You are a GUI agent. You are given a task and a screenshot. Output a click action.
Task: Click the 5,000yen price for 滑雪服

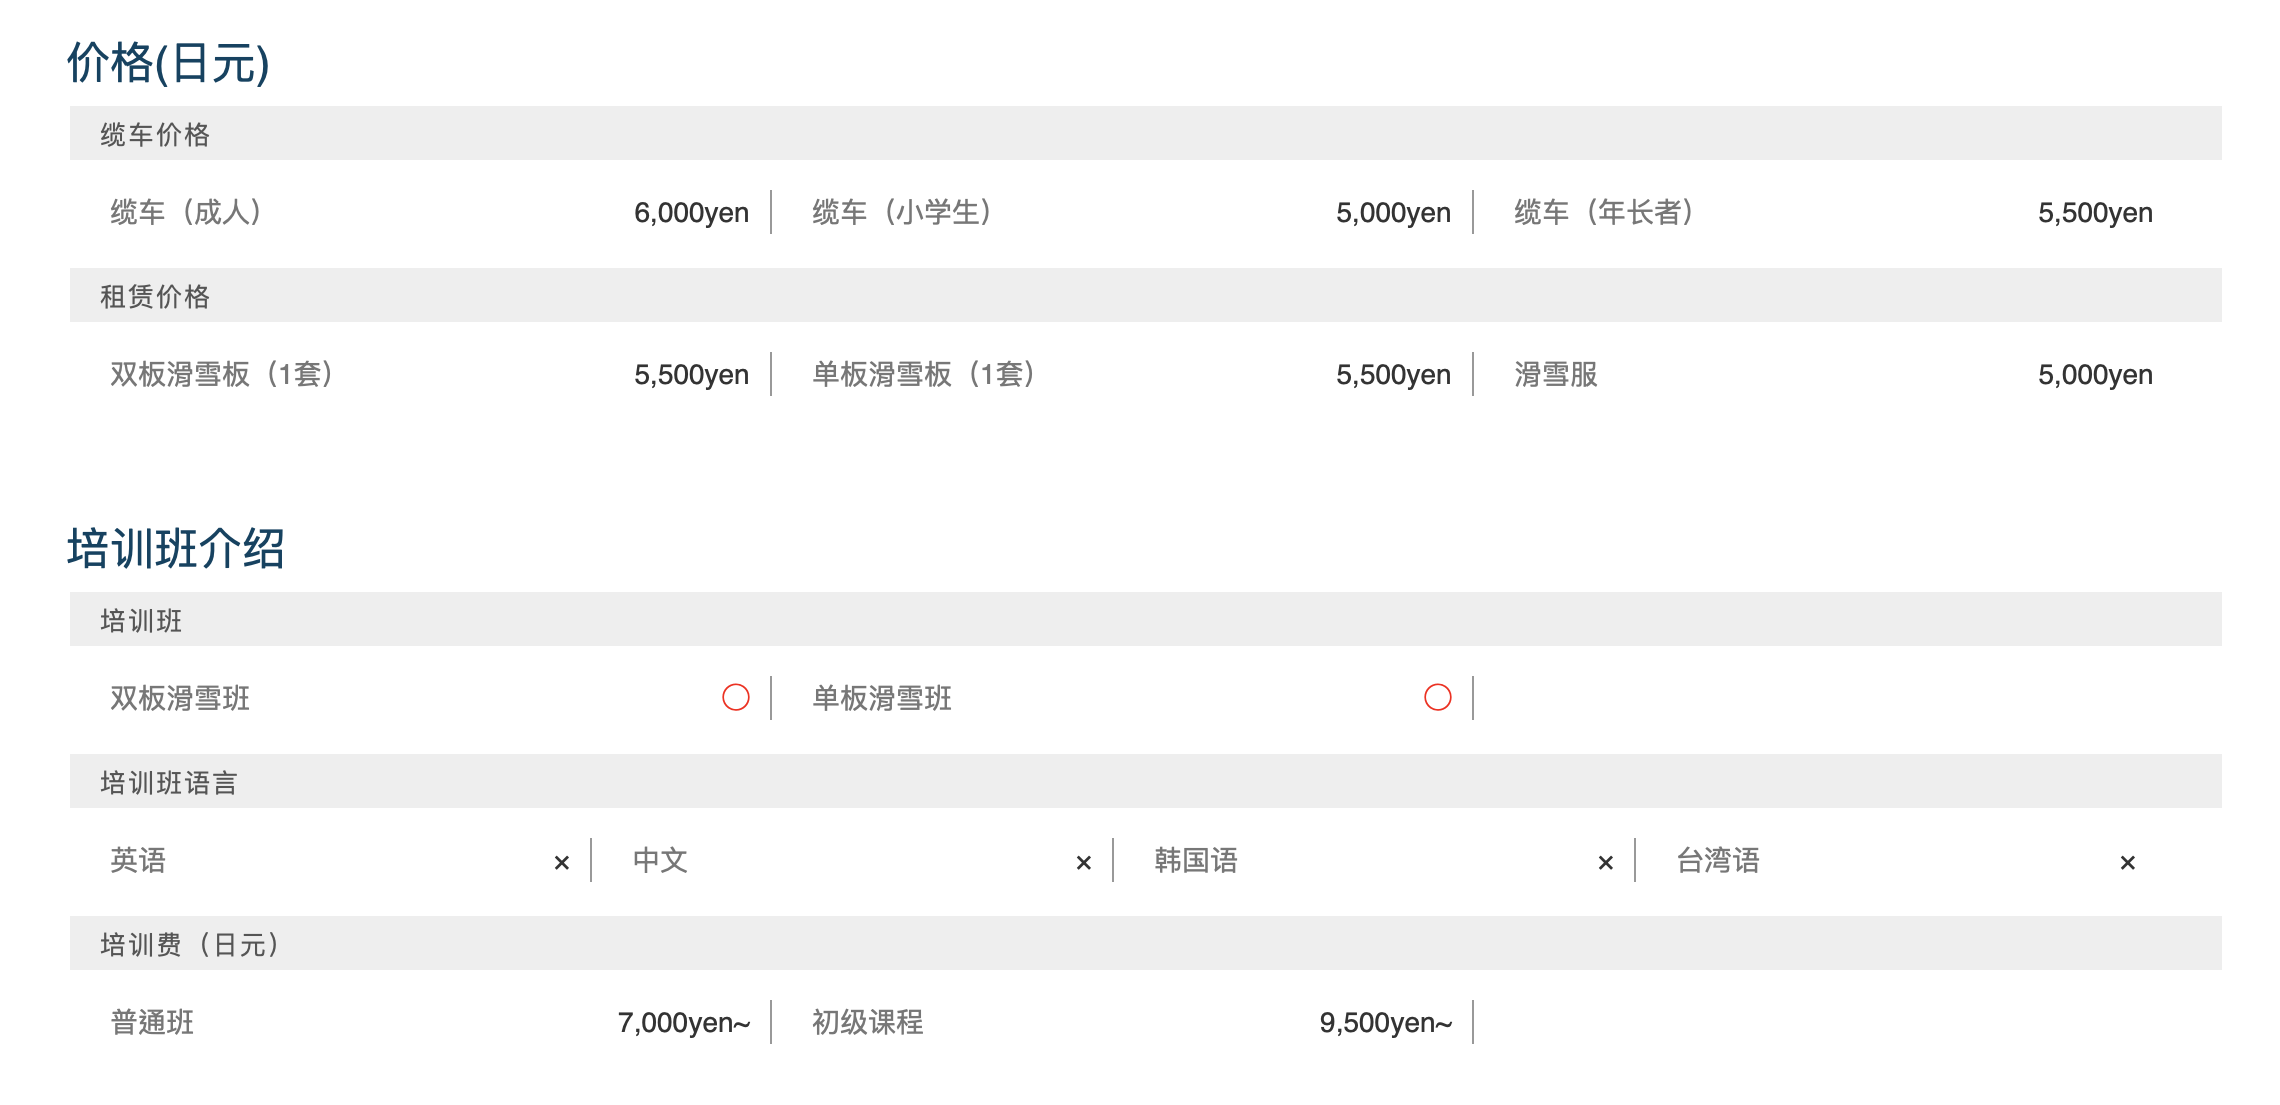pos(2095,374)
